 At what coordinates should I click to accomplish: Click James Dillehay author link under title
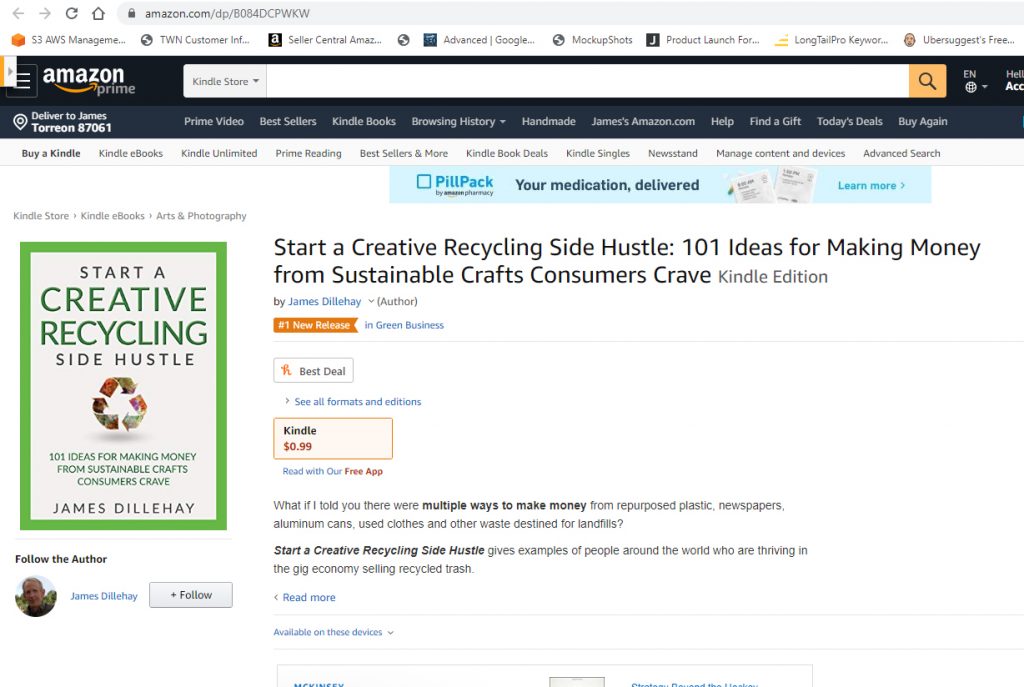tap(325, 301)
